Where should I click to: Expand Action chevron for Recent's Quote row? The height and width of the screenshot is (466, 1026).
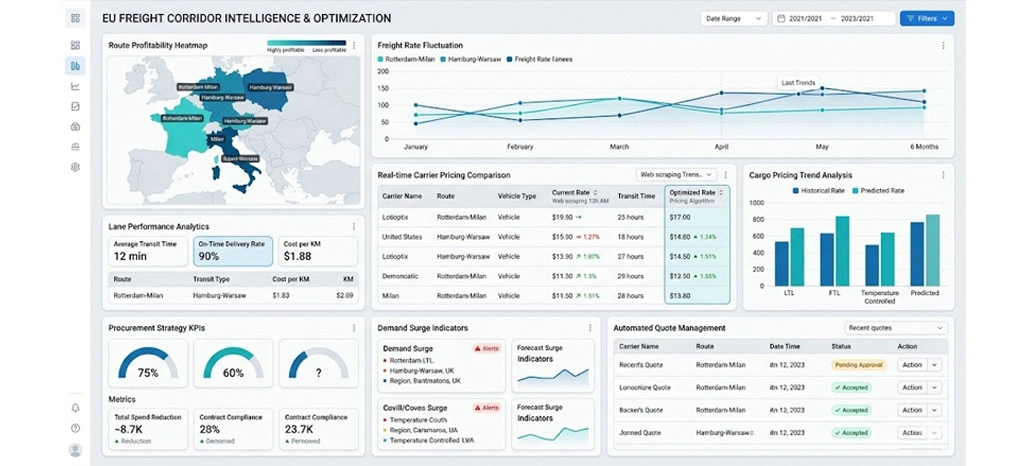(x=934, y=365)
